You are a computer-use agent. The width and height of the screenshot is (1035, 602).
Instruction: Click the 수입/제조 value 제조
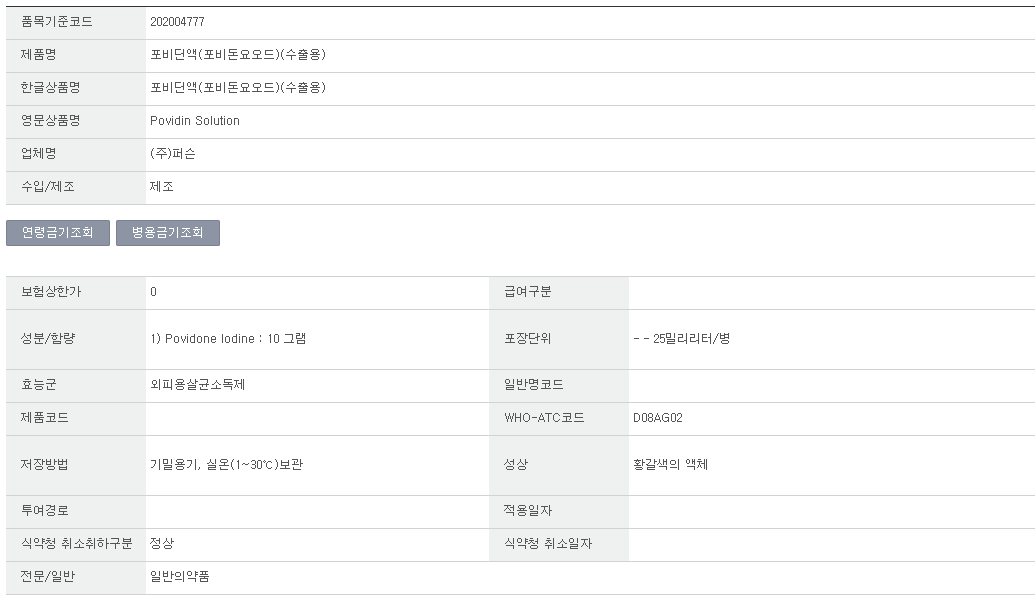click(x=162, y=187)
